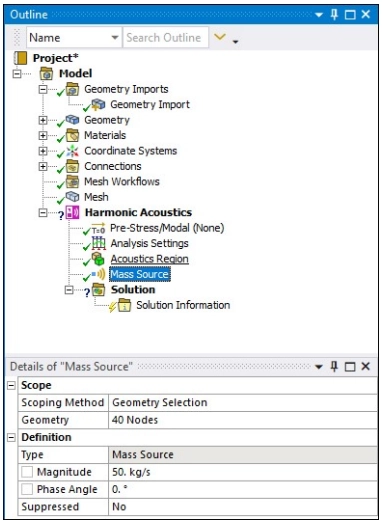This screenshot has height=526, width=382.
Task: Maximize the Details panel
Action: tap(350, 367)
